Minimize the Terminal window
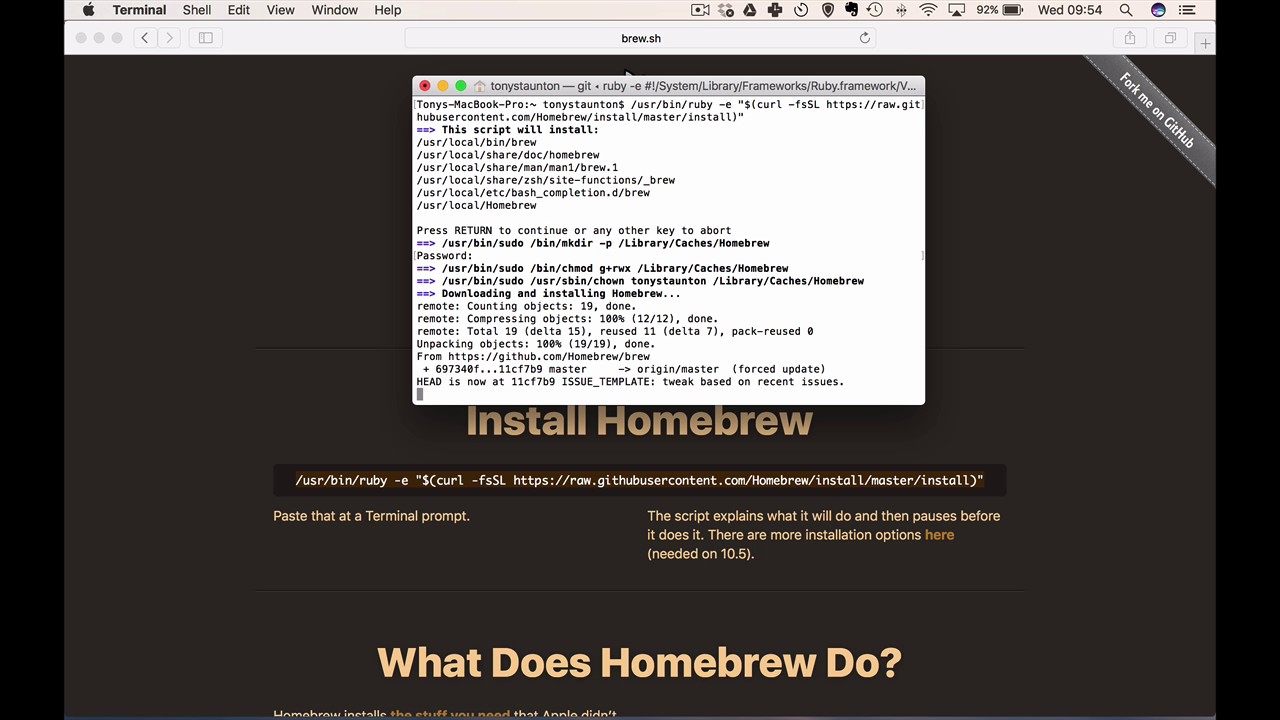1280x720 pixels. point(443,86)
